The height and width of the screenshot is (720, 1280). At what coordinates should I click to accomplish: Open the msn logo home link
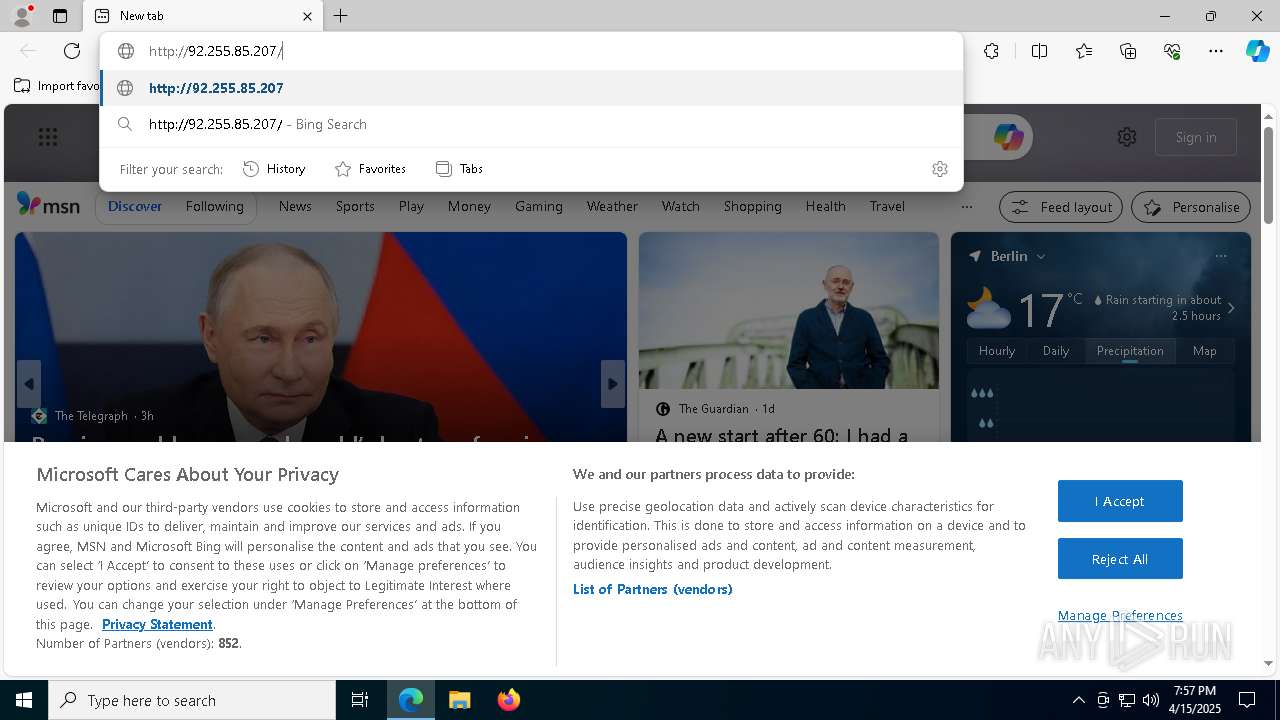[x=48, y=206]
